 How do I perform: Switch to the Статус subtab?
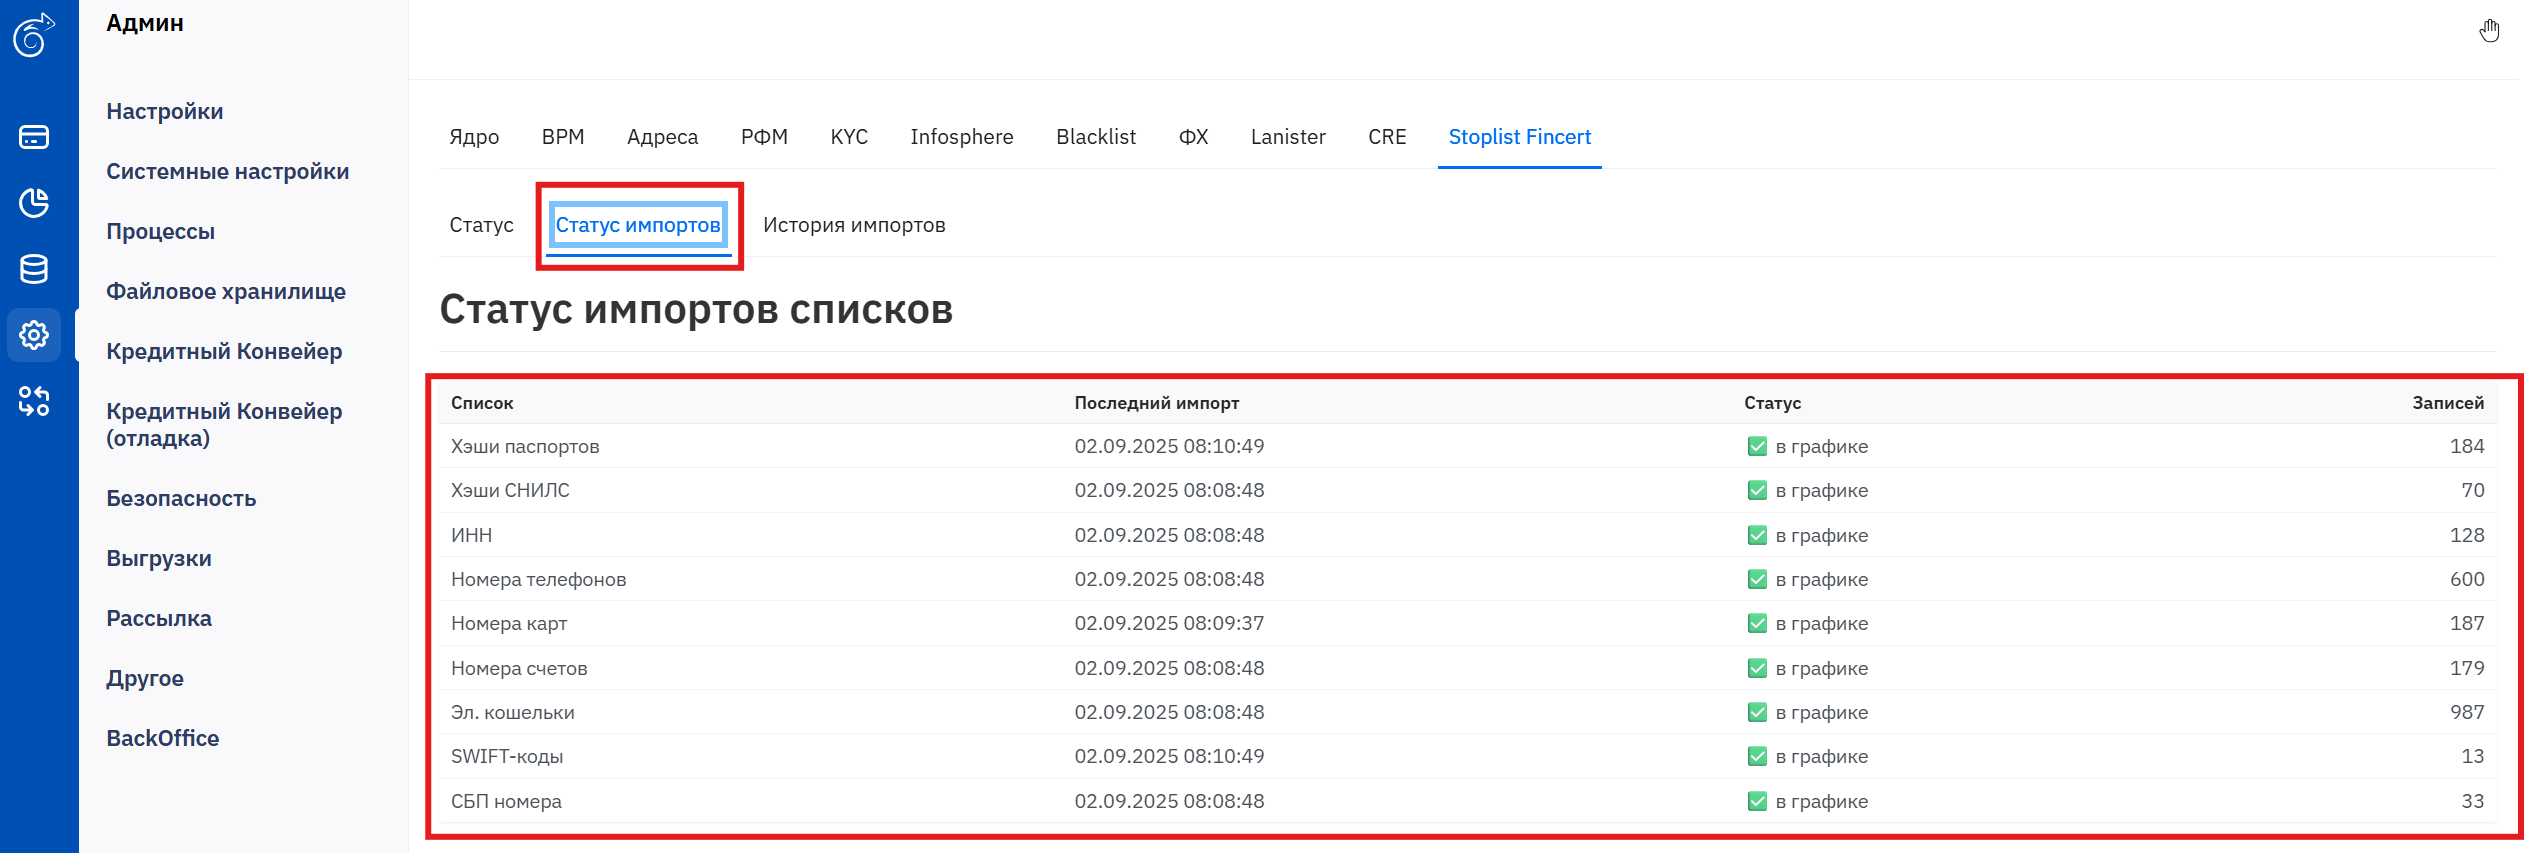pos(481,225)
